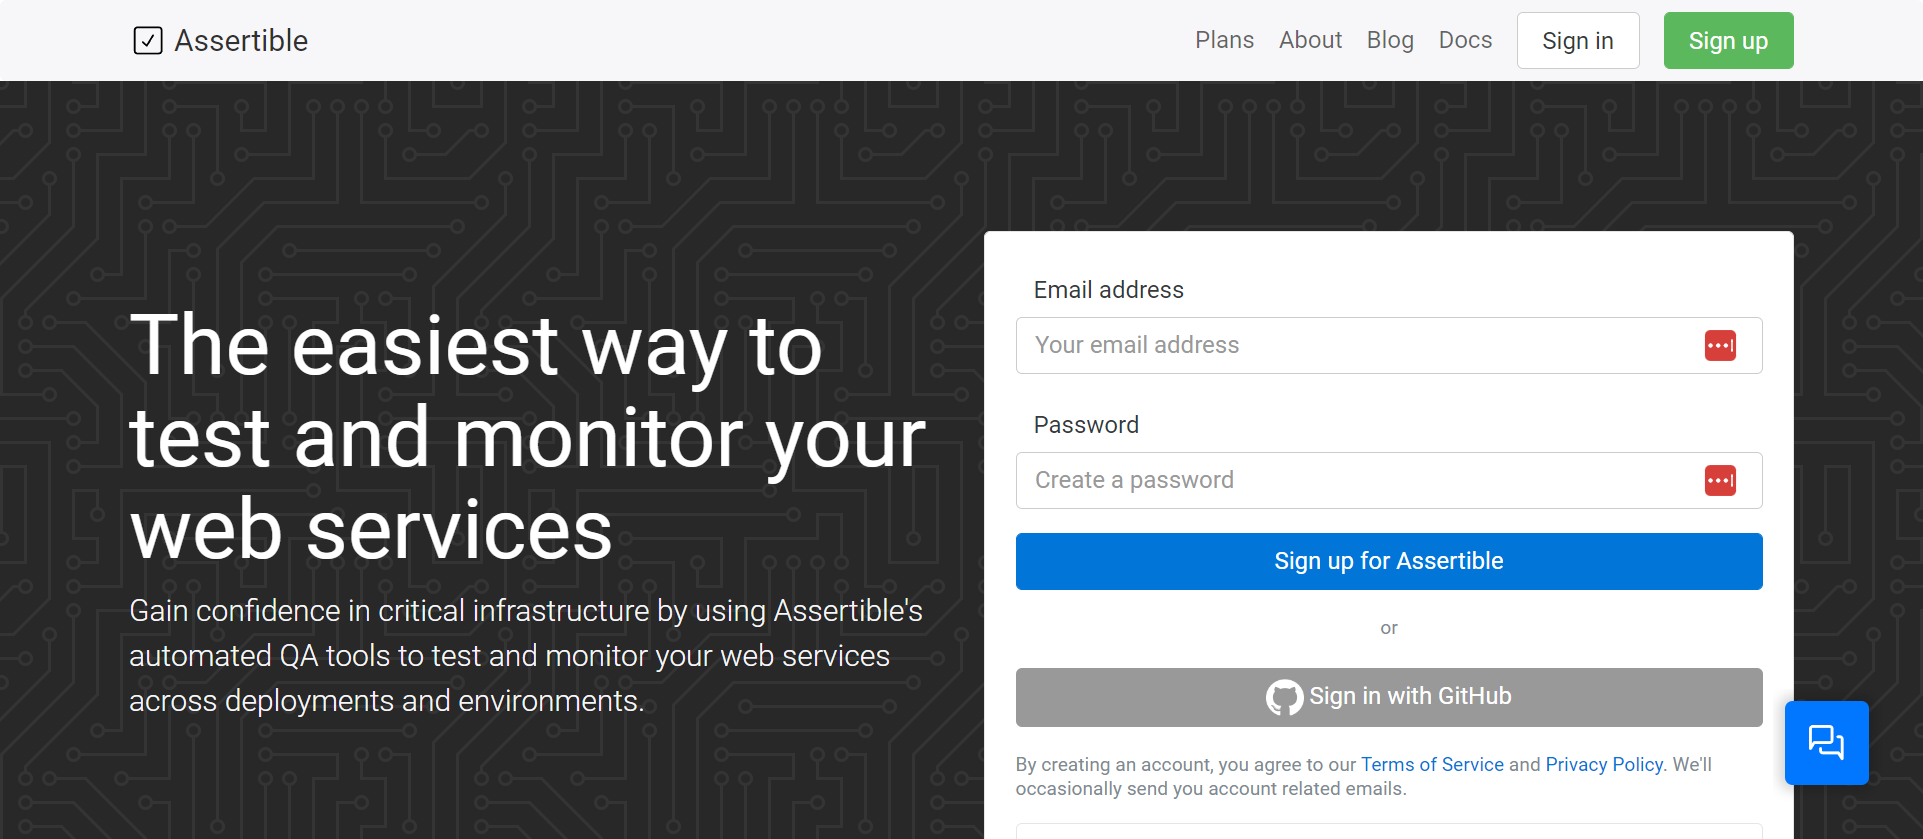Click the Assertible brand name text
The height and width of the screenshot is (839, 1923).
point(241,41)
